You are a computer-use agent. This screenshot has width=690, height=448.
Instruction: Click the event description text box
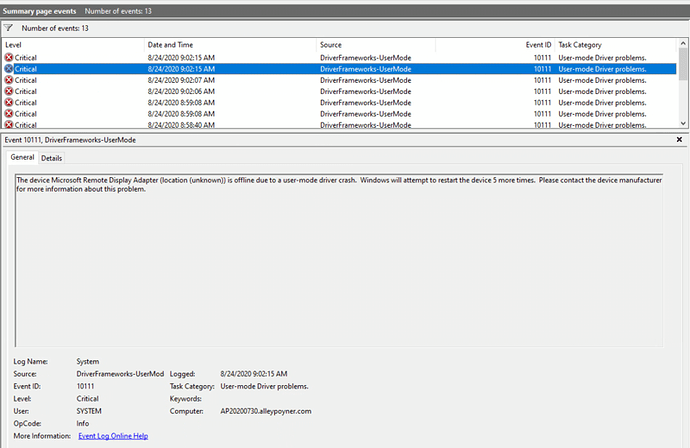point(339,260)
